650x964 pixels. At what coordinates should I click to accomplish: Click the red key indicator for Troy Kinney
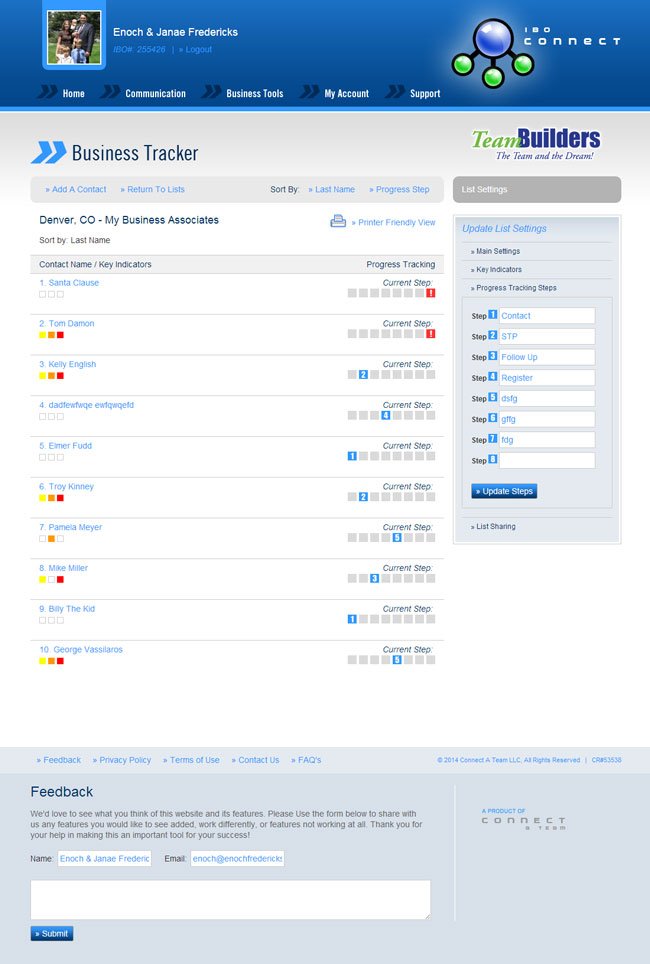click(60, 497)
